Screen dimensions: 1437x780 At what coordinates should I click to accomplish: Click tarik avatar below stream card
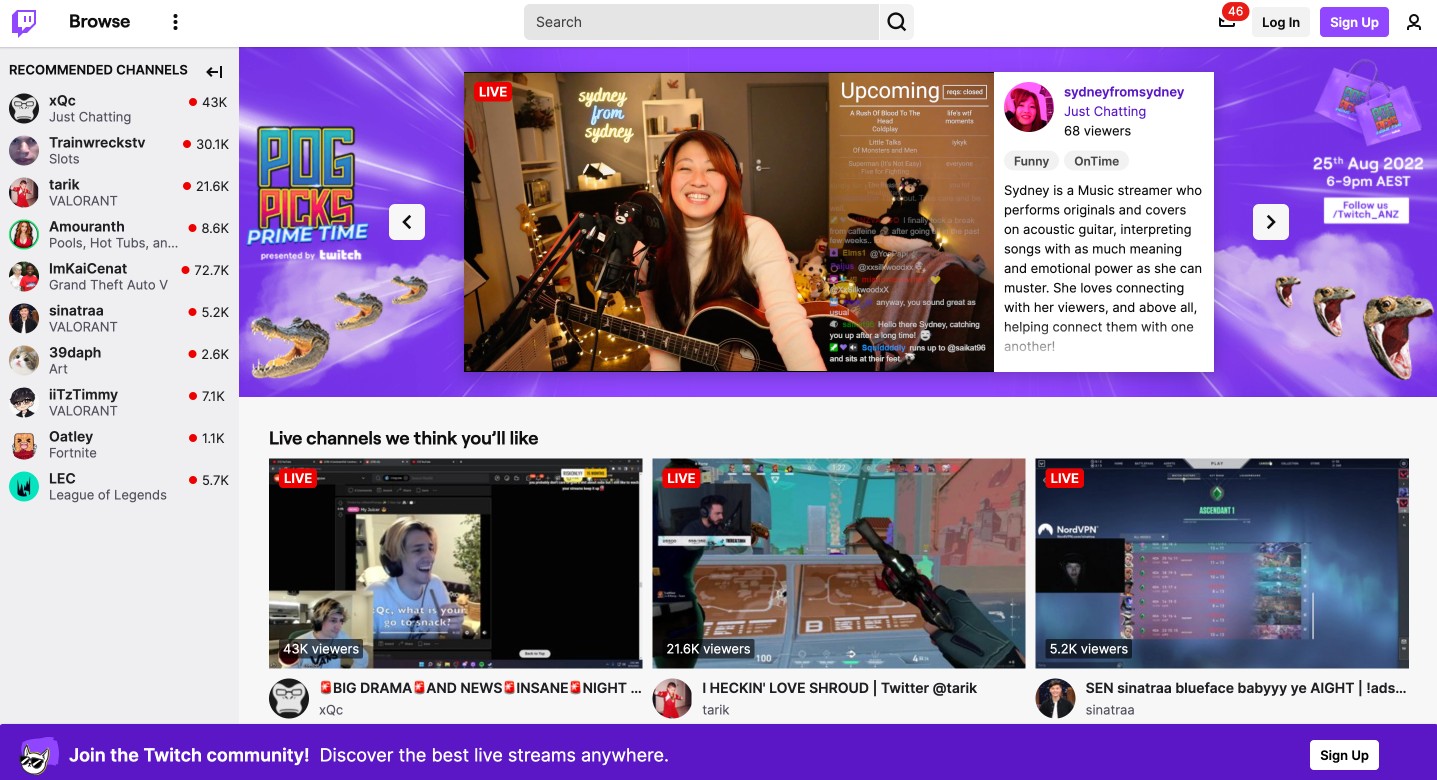(673, 698)
